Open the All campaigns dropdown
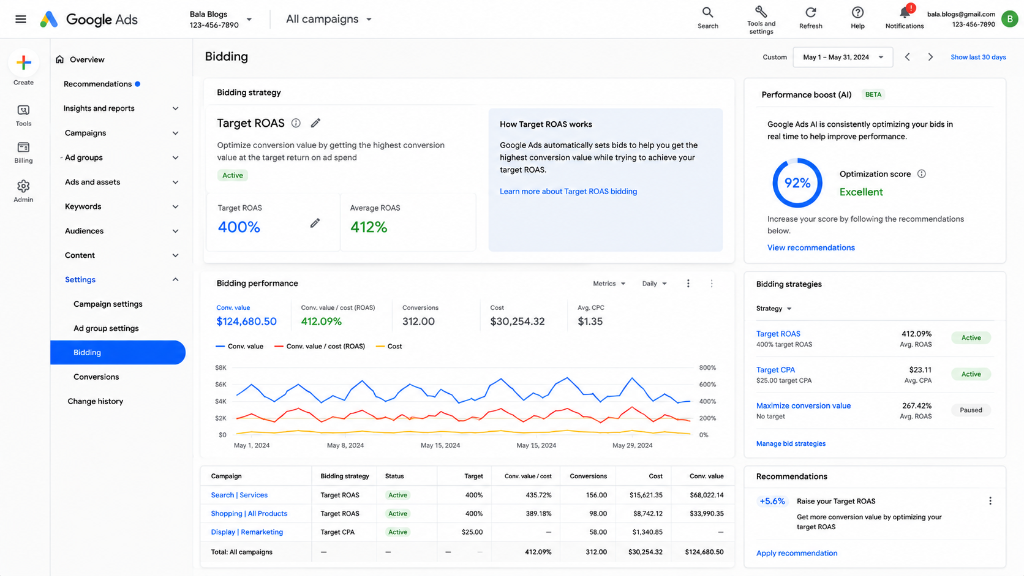The height and width of the screenshot is (576, 1024). (x=328, y=20)
